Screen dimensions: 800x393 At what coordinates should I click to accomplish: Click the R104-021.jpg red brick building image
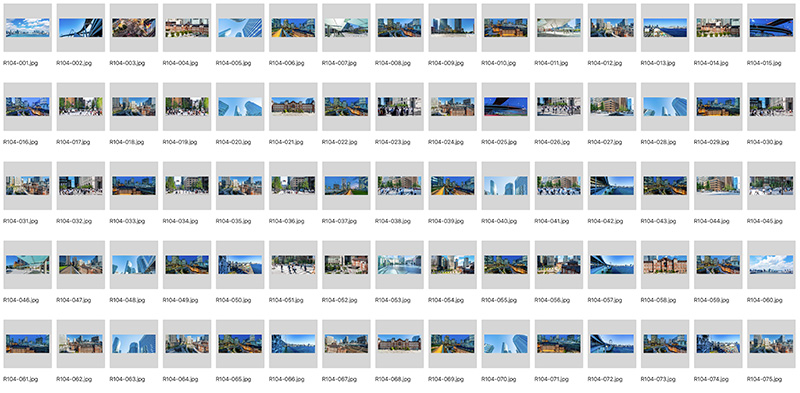tap(293, 107)
